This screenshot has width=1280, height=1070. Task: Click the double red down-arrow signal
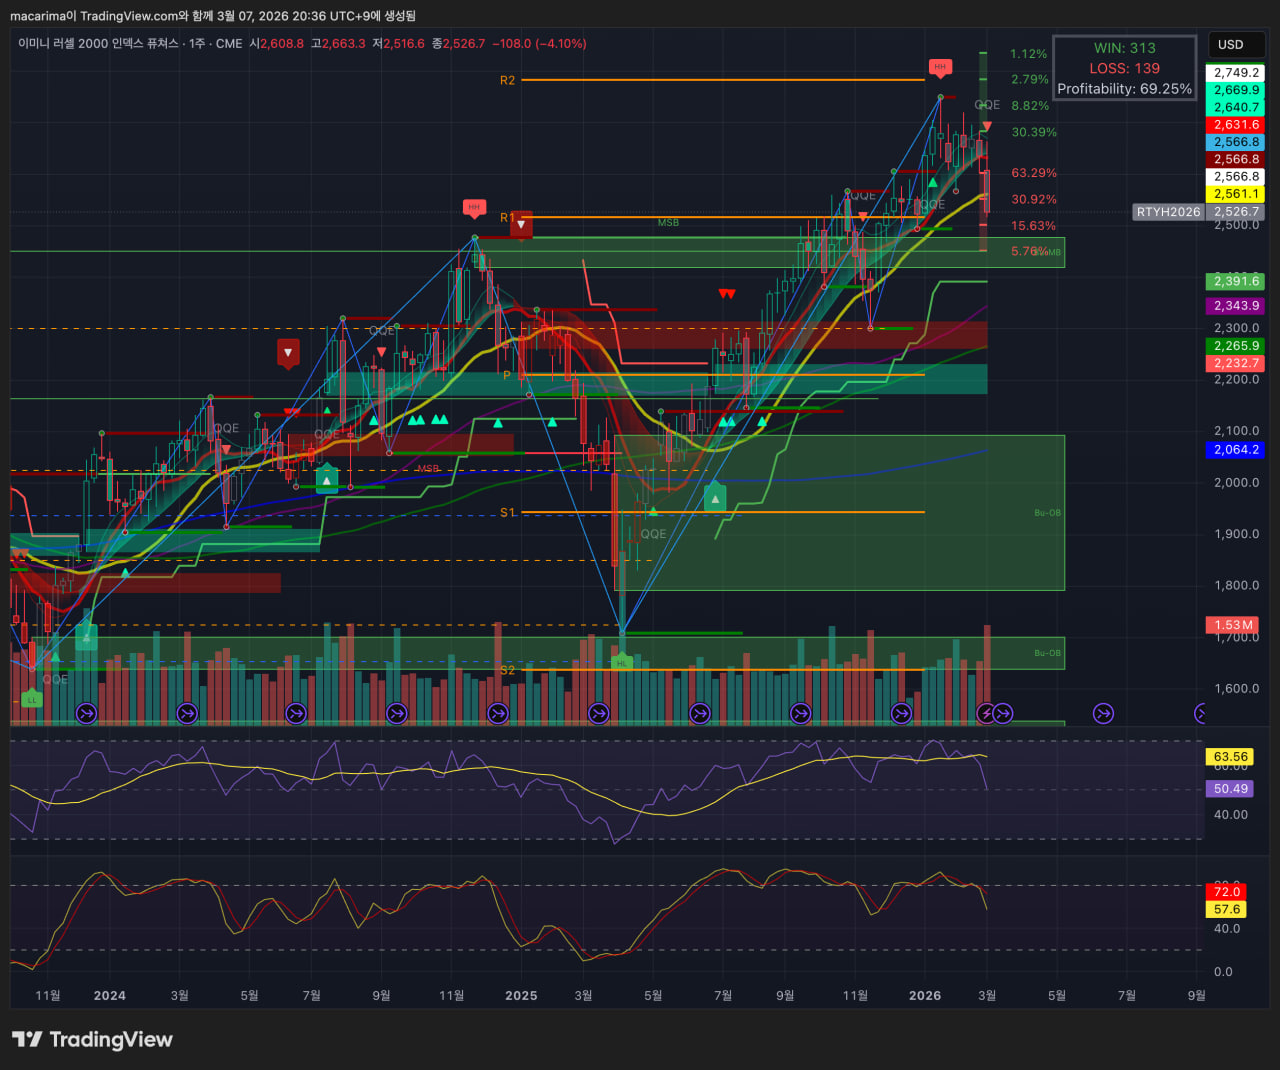coord(727,294)
